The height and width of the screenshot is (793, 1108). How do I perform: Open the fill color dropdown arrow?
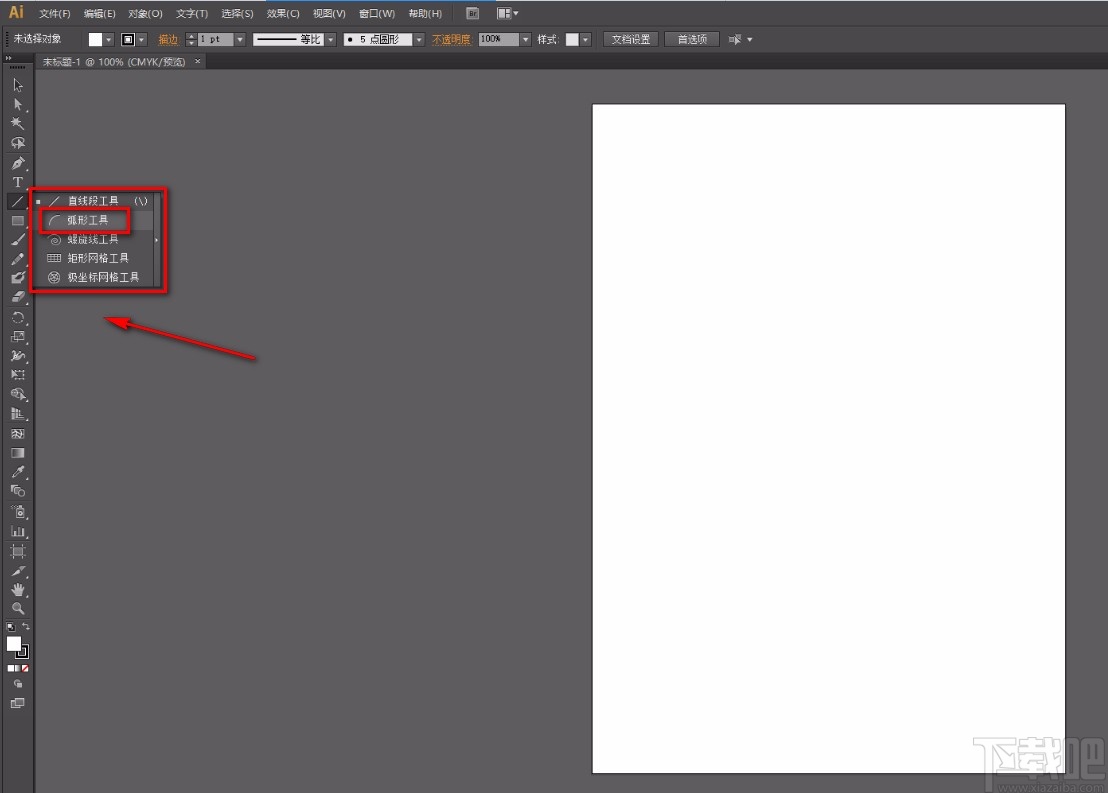pos(108,40)
